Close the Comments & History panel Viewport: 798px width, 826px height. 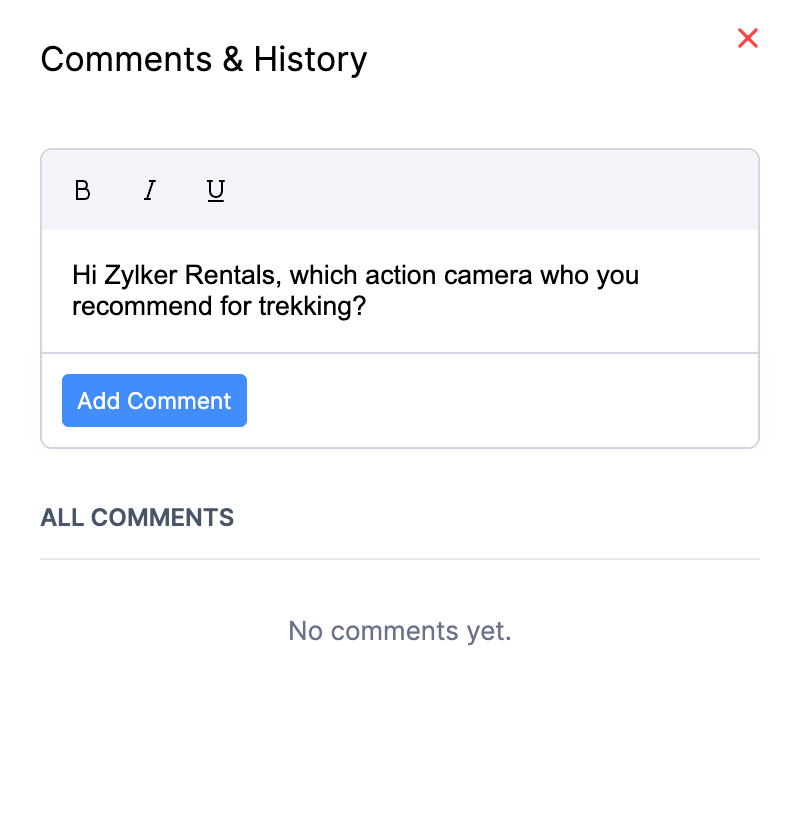[747, 38]
